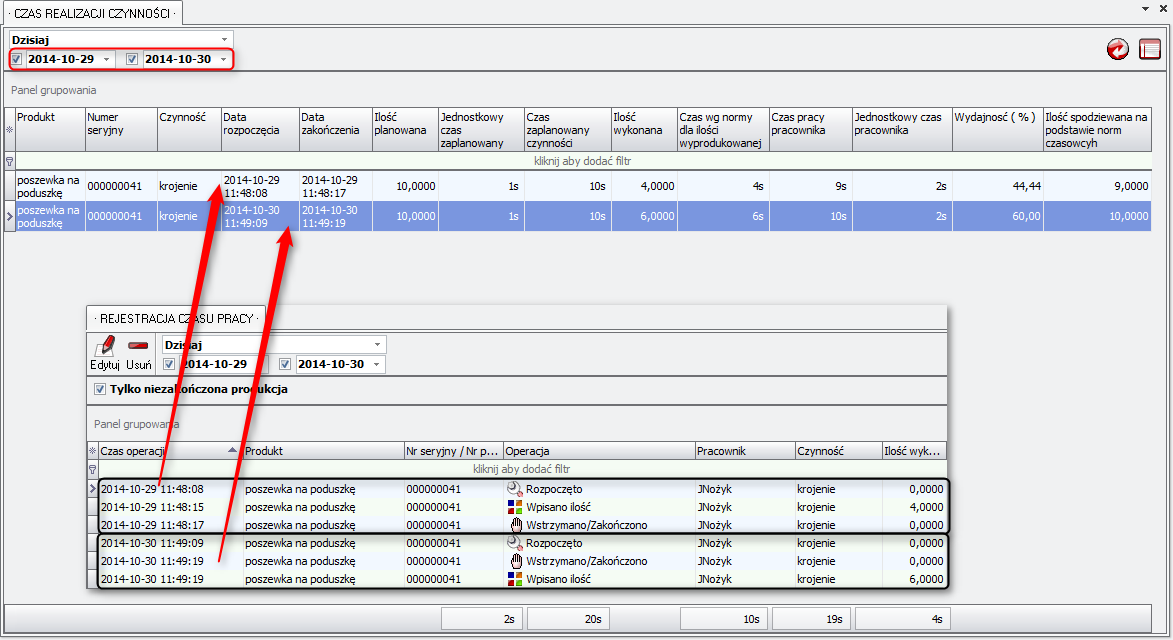Click the tab list arrow at top right

click(x=1145, y=8)
